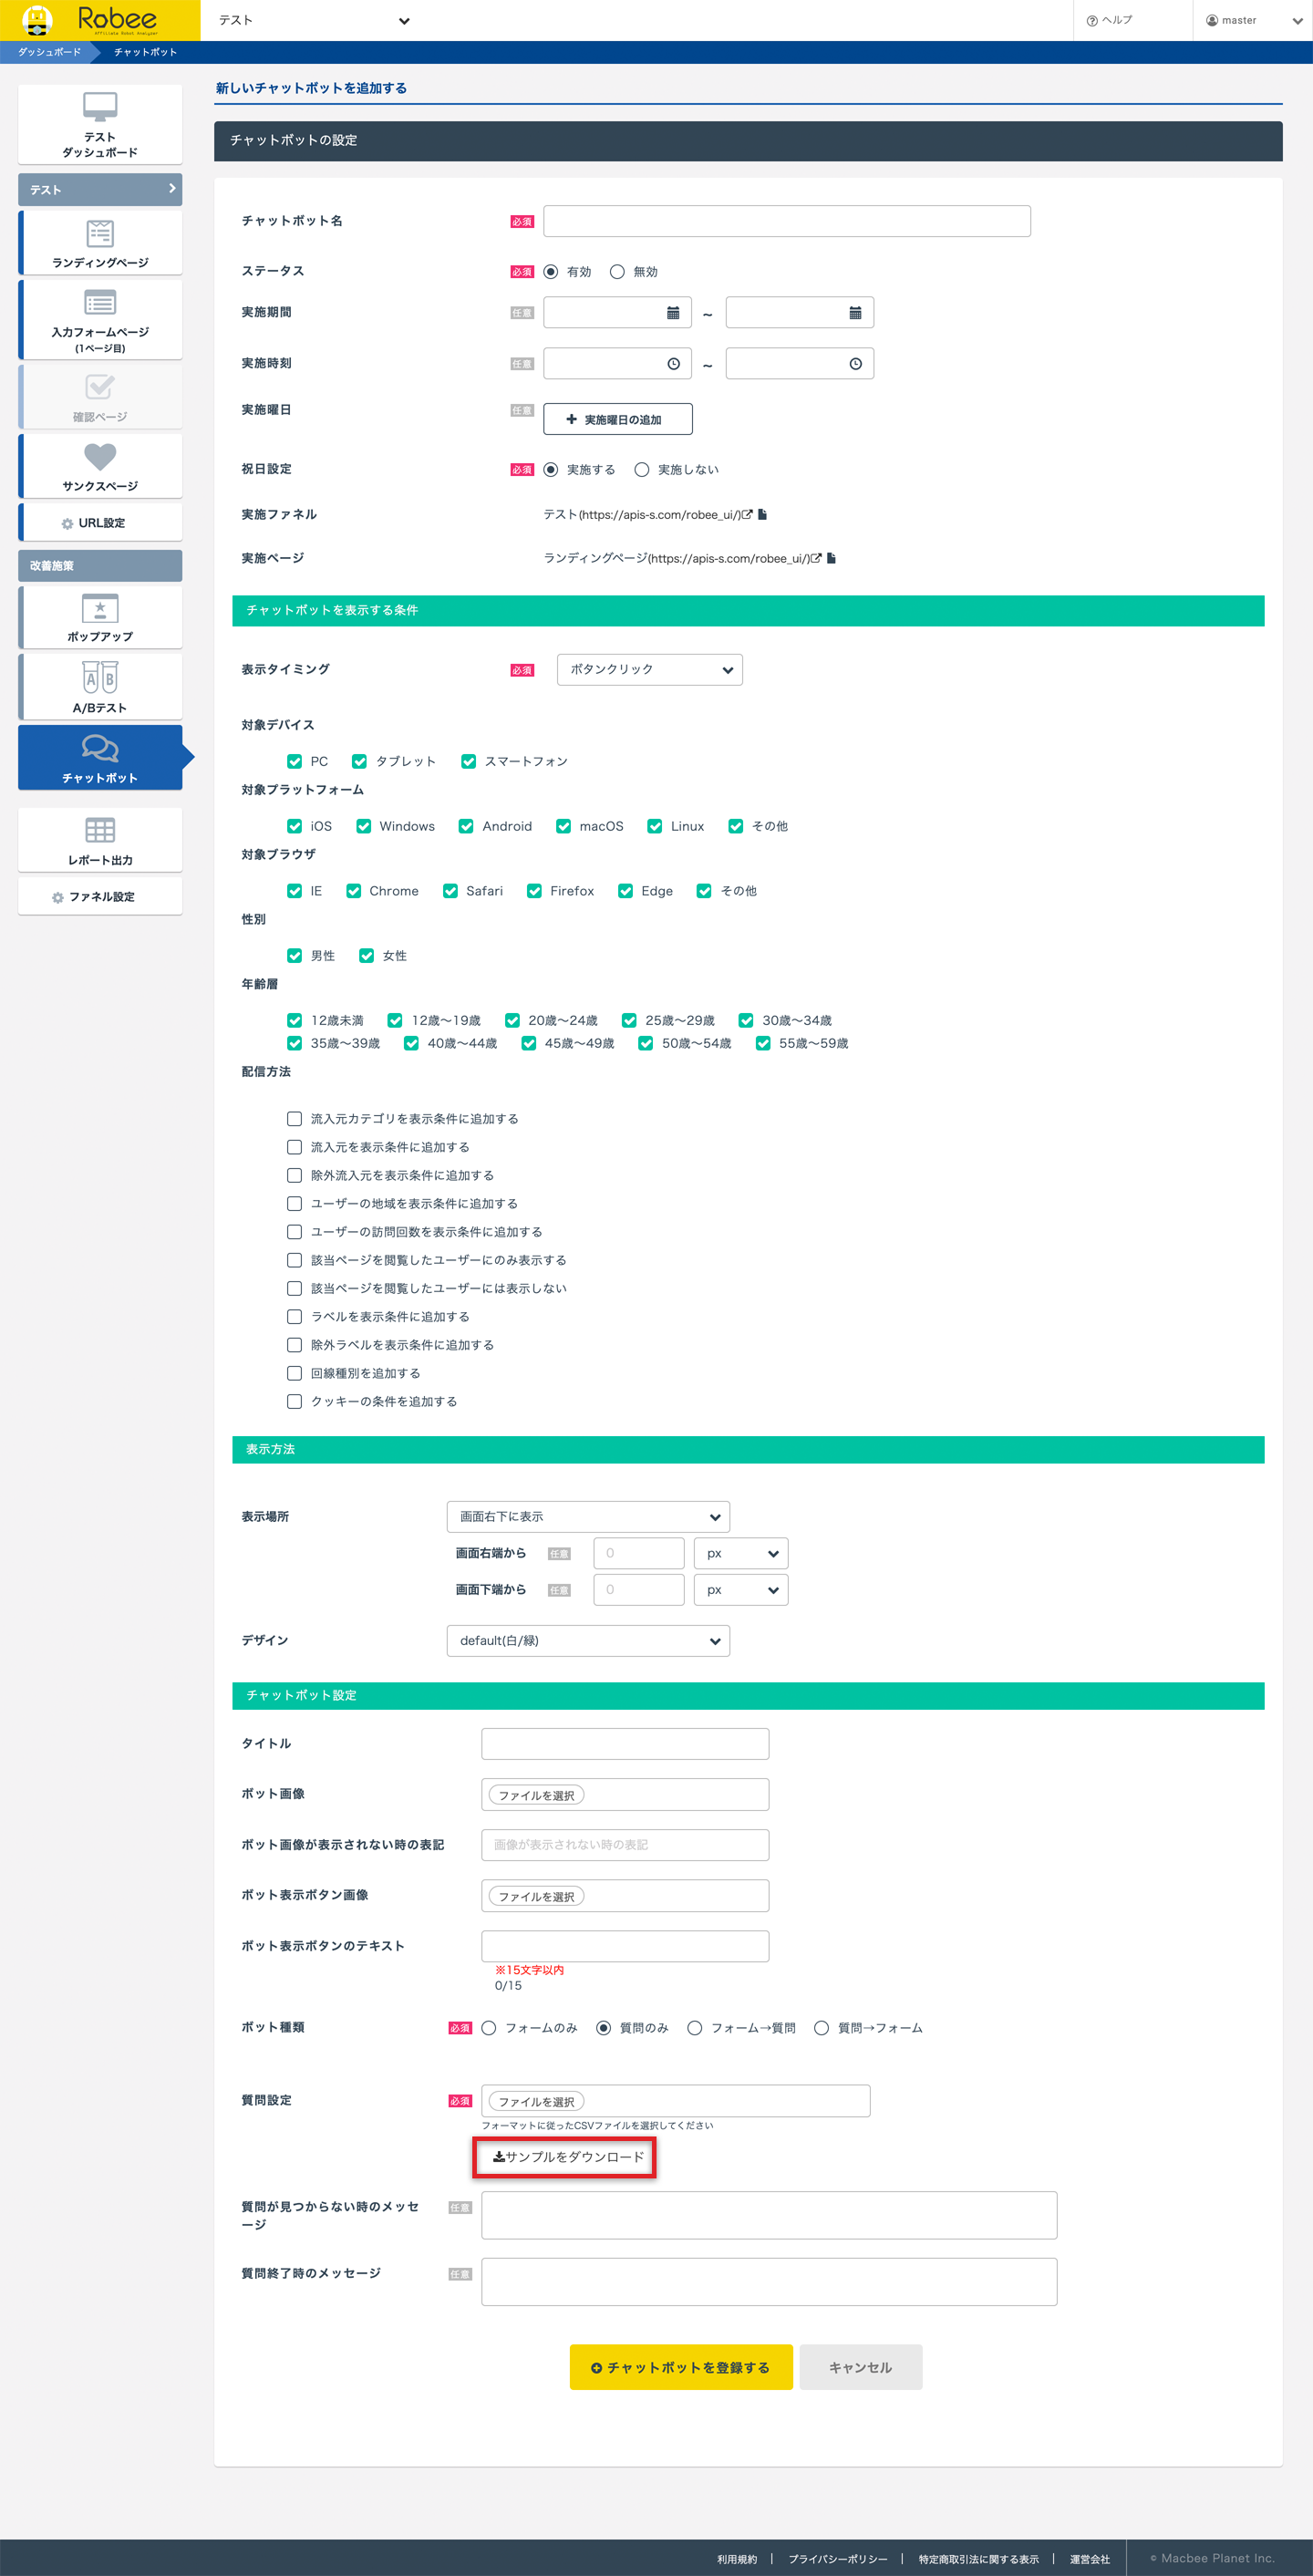Screen dimensions: 1313x2576
Task: Click the サンクスページ heart icon
Action: [x=100, y=457]
